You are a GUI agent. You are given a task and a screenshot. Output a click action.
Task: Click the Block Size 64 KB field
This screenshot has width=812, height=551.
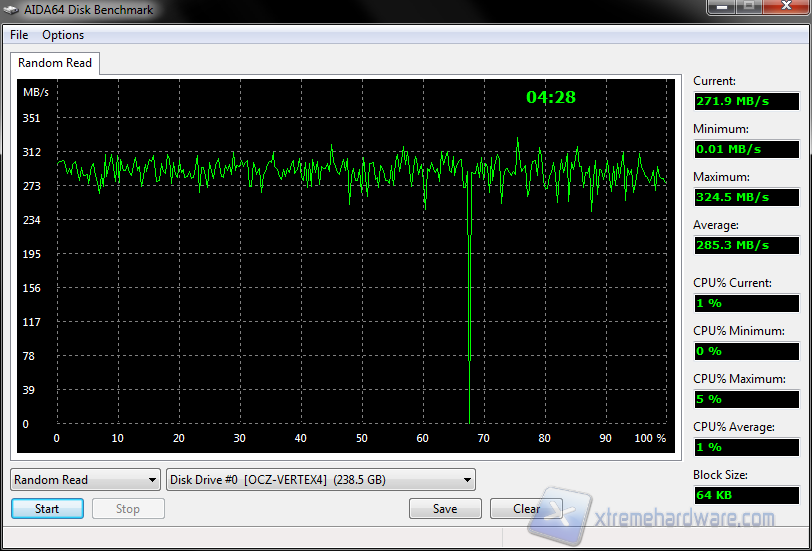pyautogui.click(x=746, y=495)
